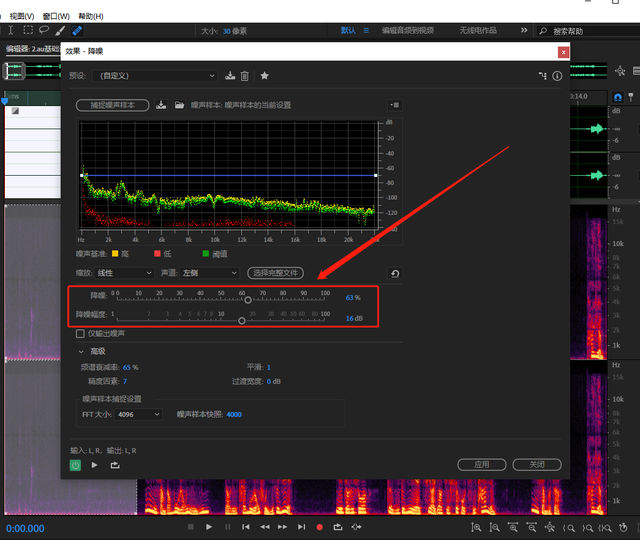The width and height of the screenshot is (640, 540).
Task: Open the effect info icon
Action: click(x=557, y=76)
